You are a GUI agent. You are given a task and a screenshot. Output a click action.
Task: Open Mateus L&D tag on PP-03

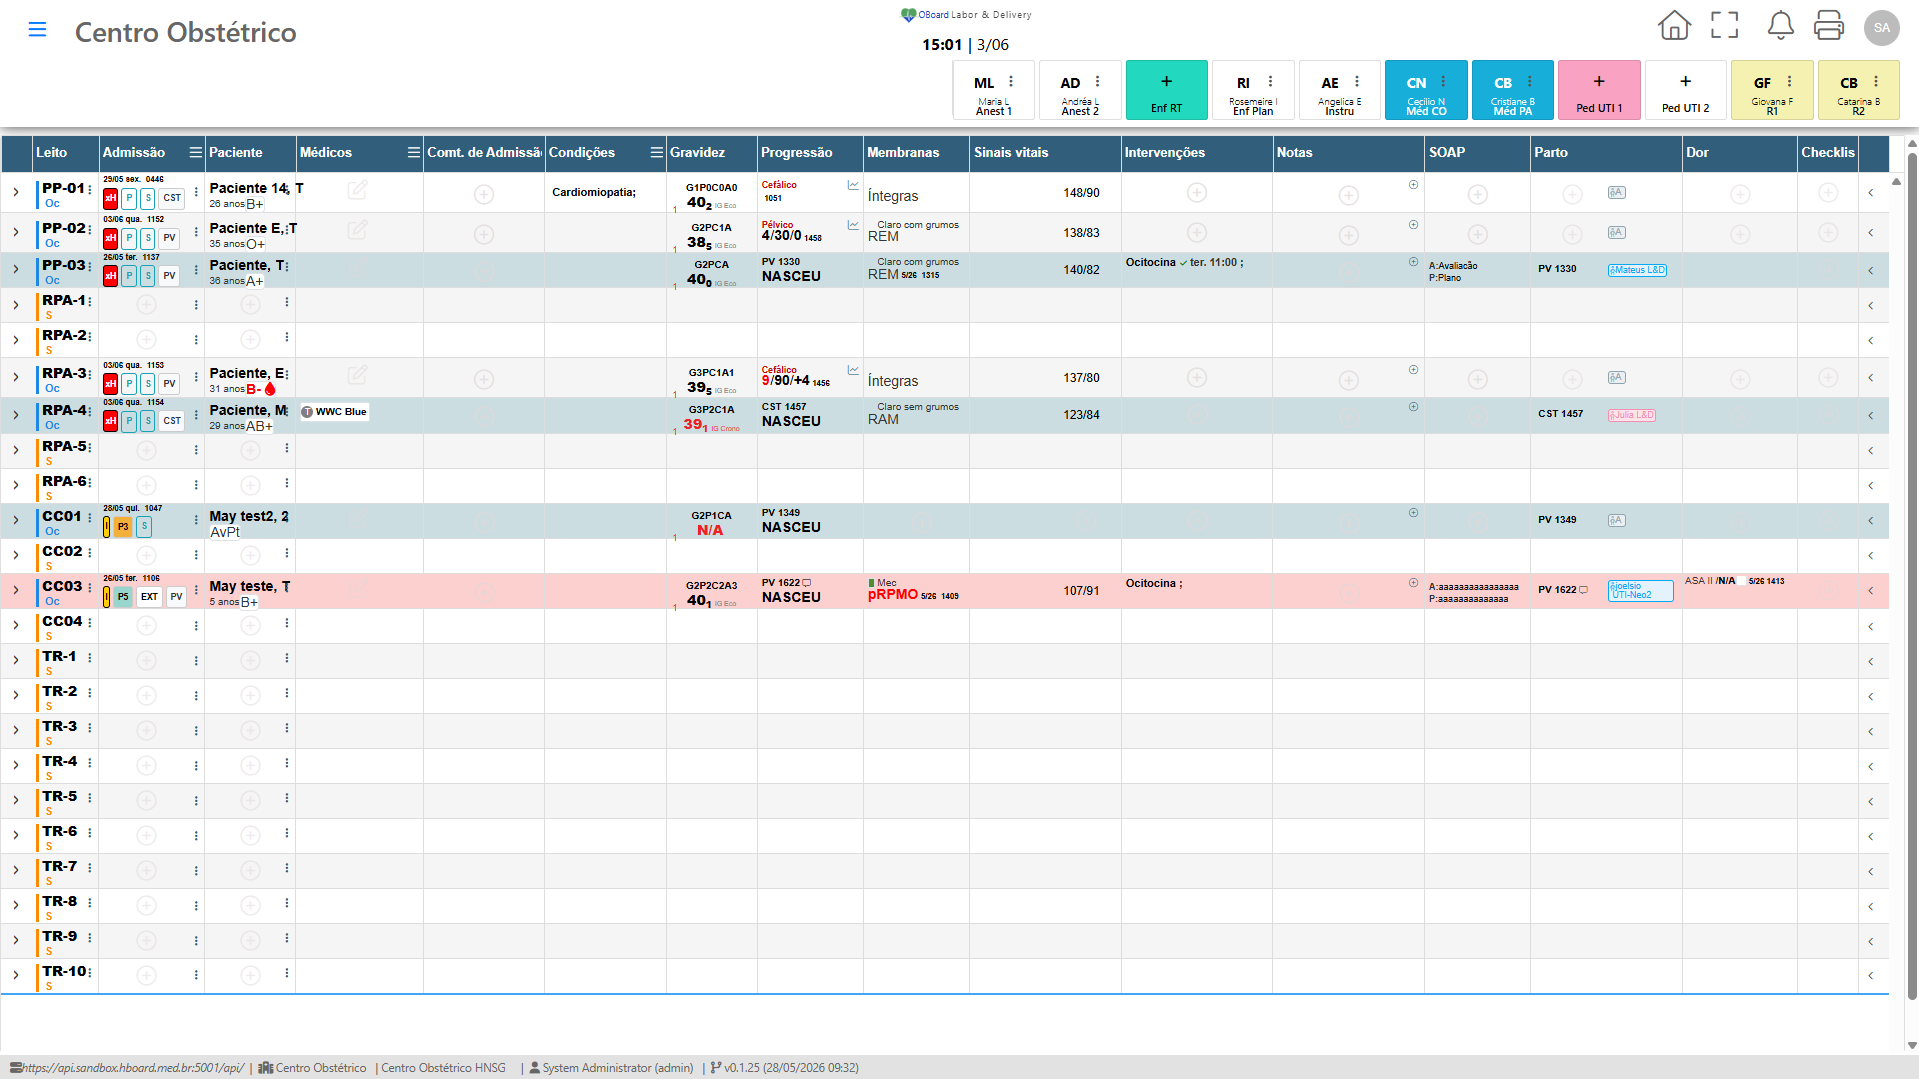pyautogui.click(x=1637, y=270)
